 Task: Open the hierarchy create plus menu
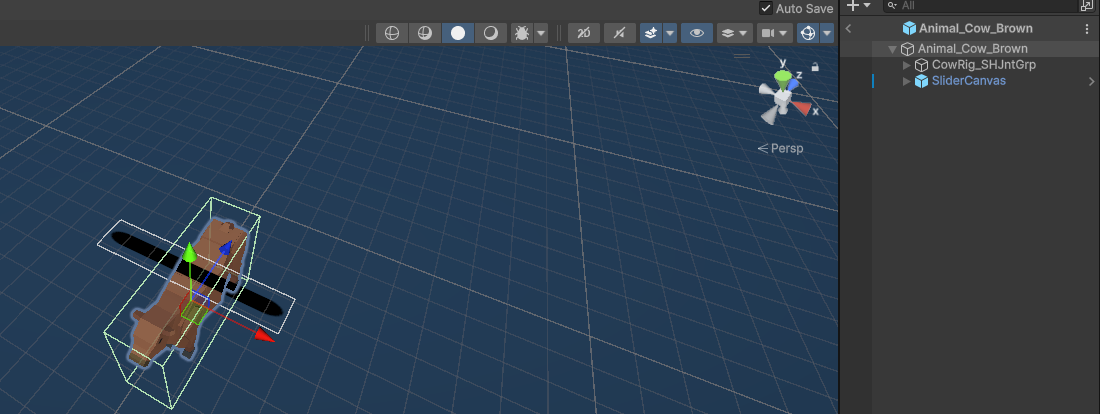tap(858, 6)
